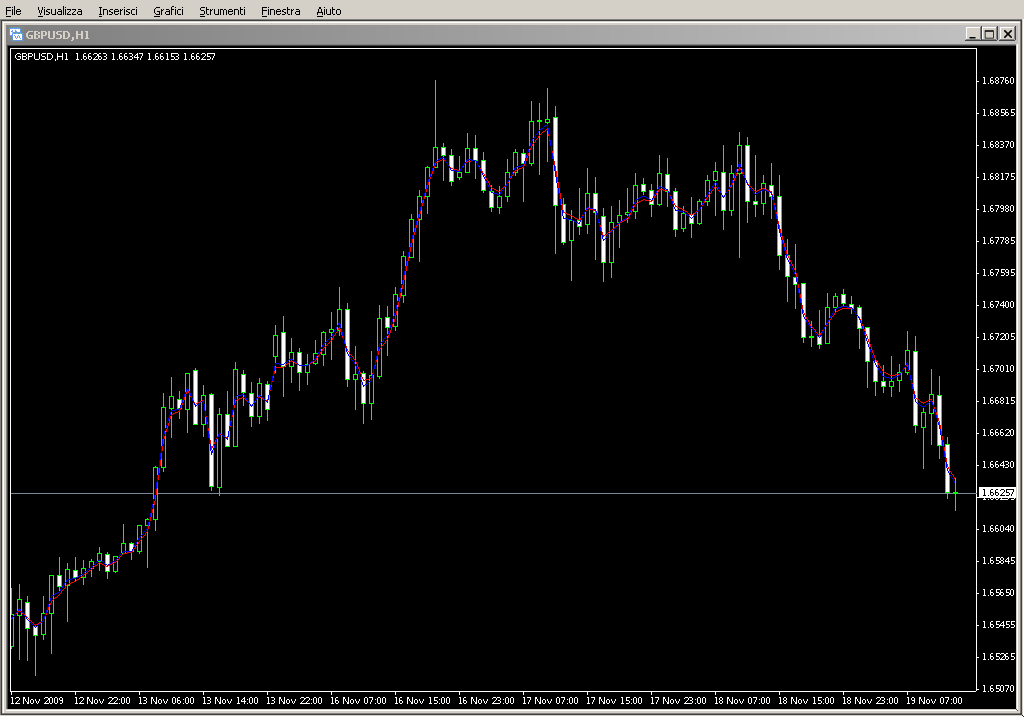Click the 1.66430 price axis label
The width and height of the screenshot is (1024, 717).
(999, 465)
